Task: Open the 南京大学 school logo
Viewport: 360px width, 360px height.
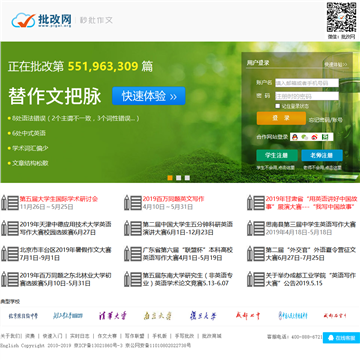Action: [x=158, y=315]
